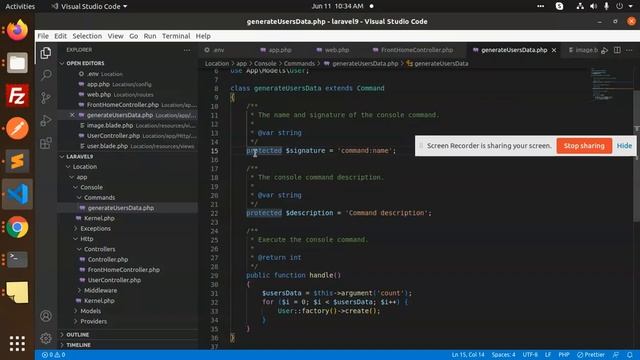
Task: Open the Activities overview
Action: (x=20, y=6)
